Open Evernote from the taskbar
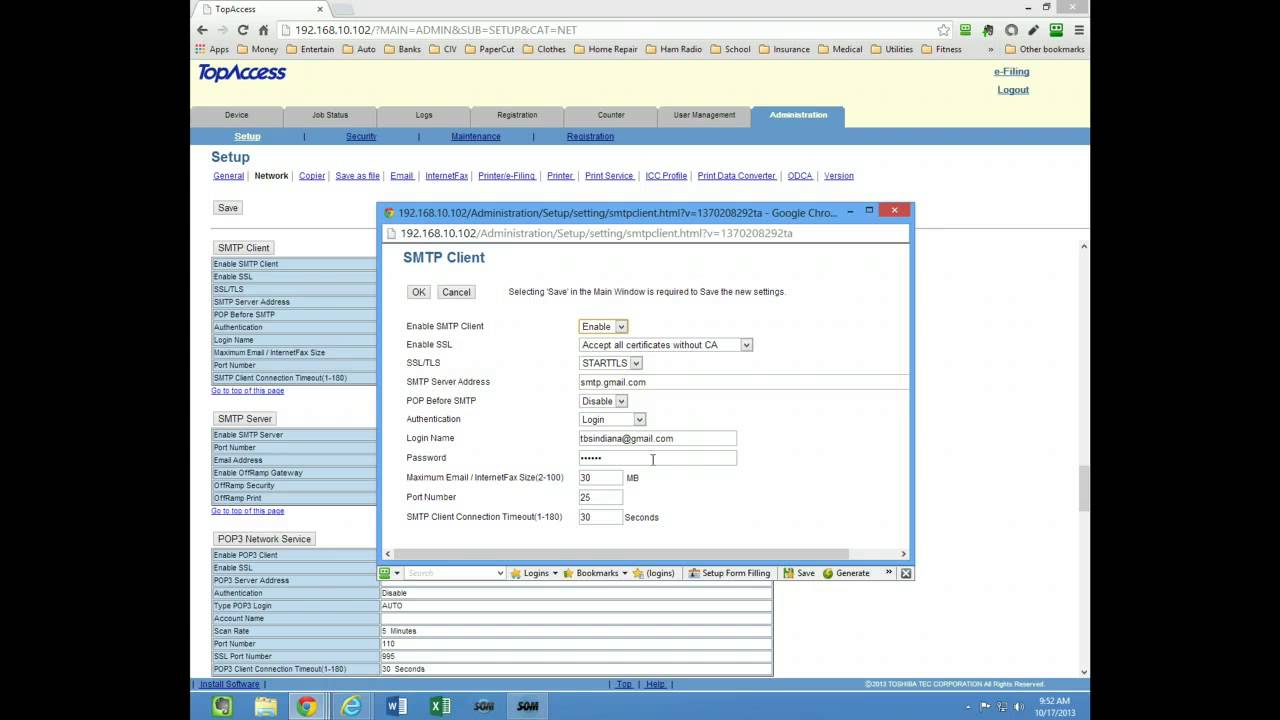 pyautogui.click(x=222, y=706)
